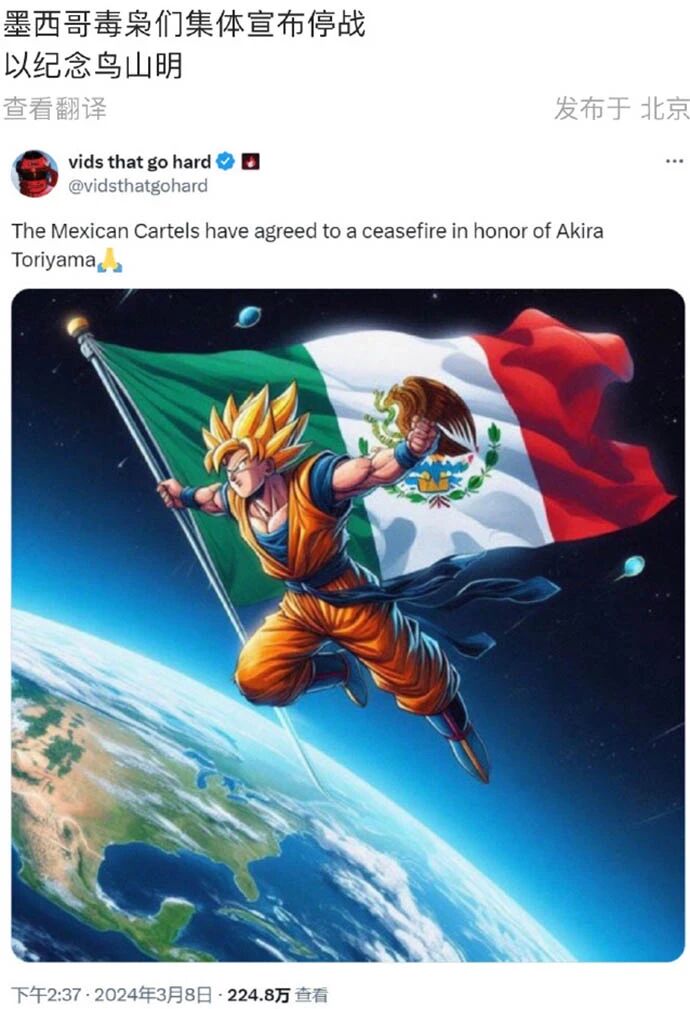Image resolution: width=690 pixels, height=1009 pixels.
Task: Open the vids that go hard profile avatar
Action: point(35,174)
